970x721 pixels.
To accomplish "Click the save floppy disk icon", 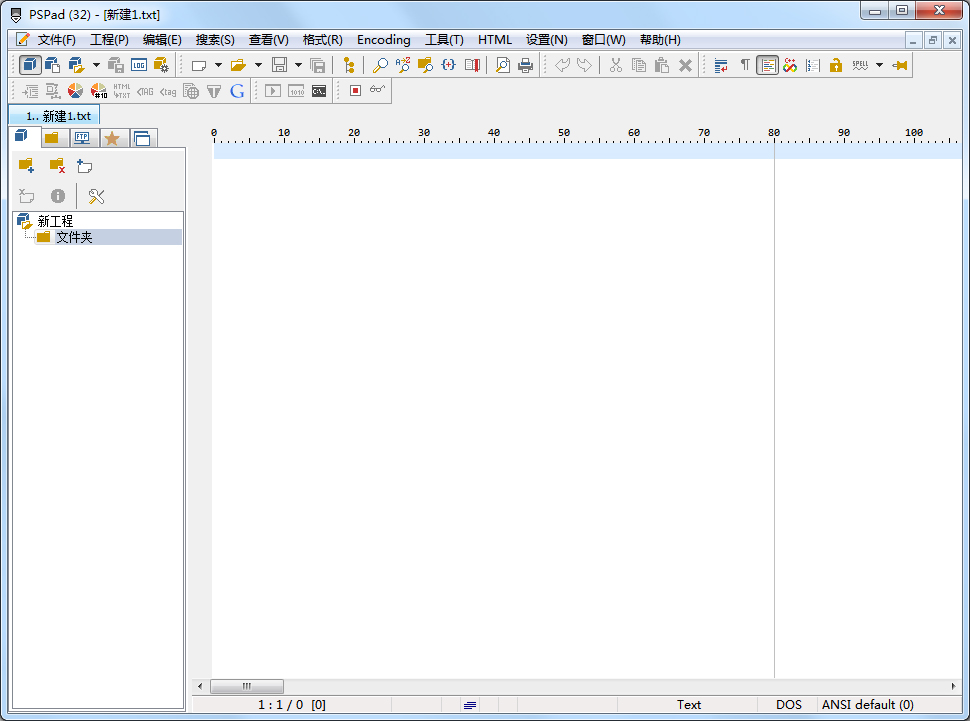I will tap(280, 65).
